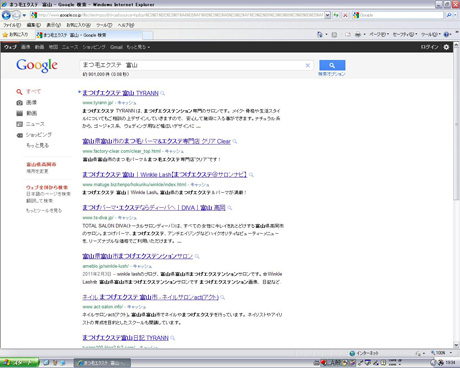
Task: Open the ツール dropdown in command bar
Action: pyautogui.click(x=431, y=34)
